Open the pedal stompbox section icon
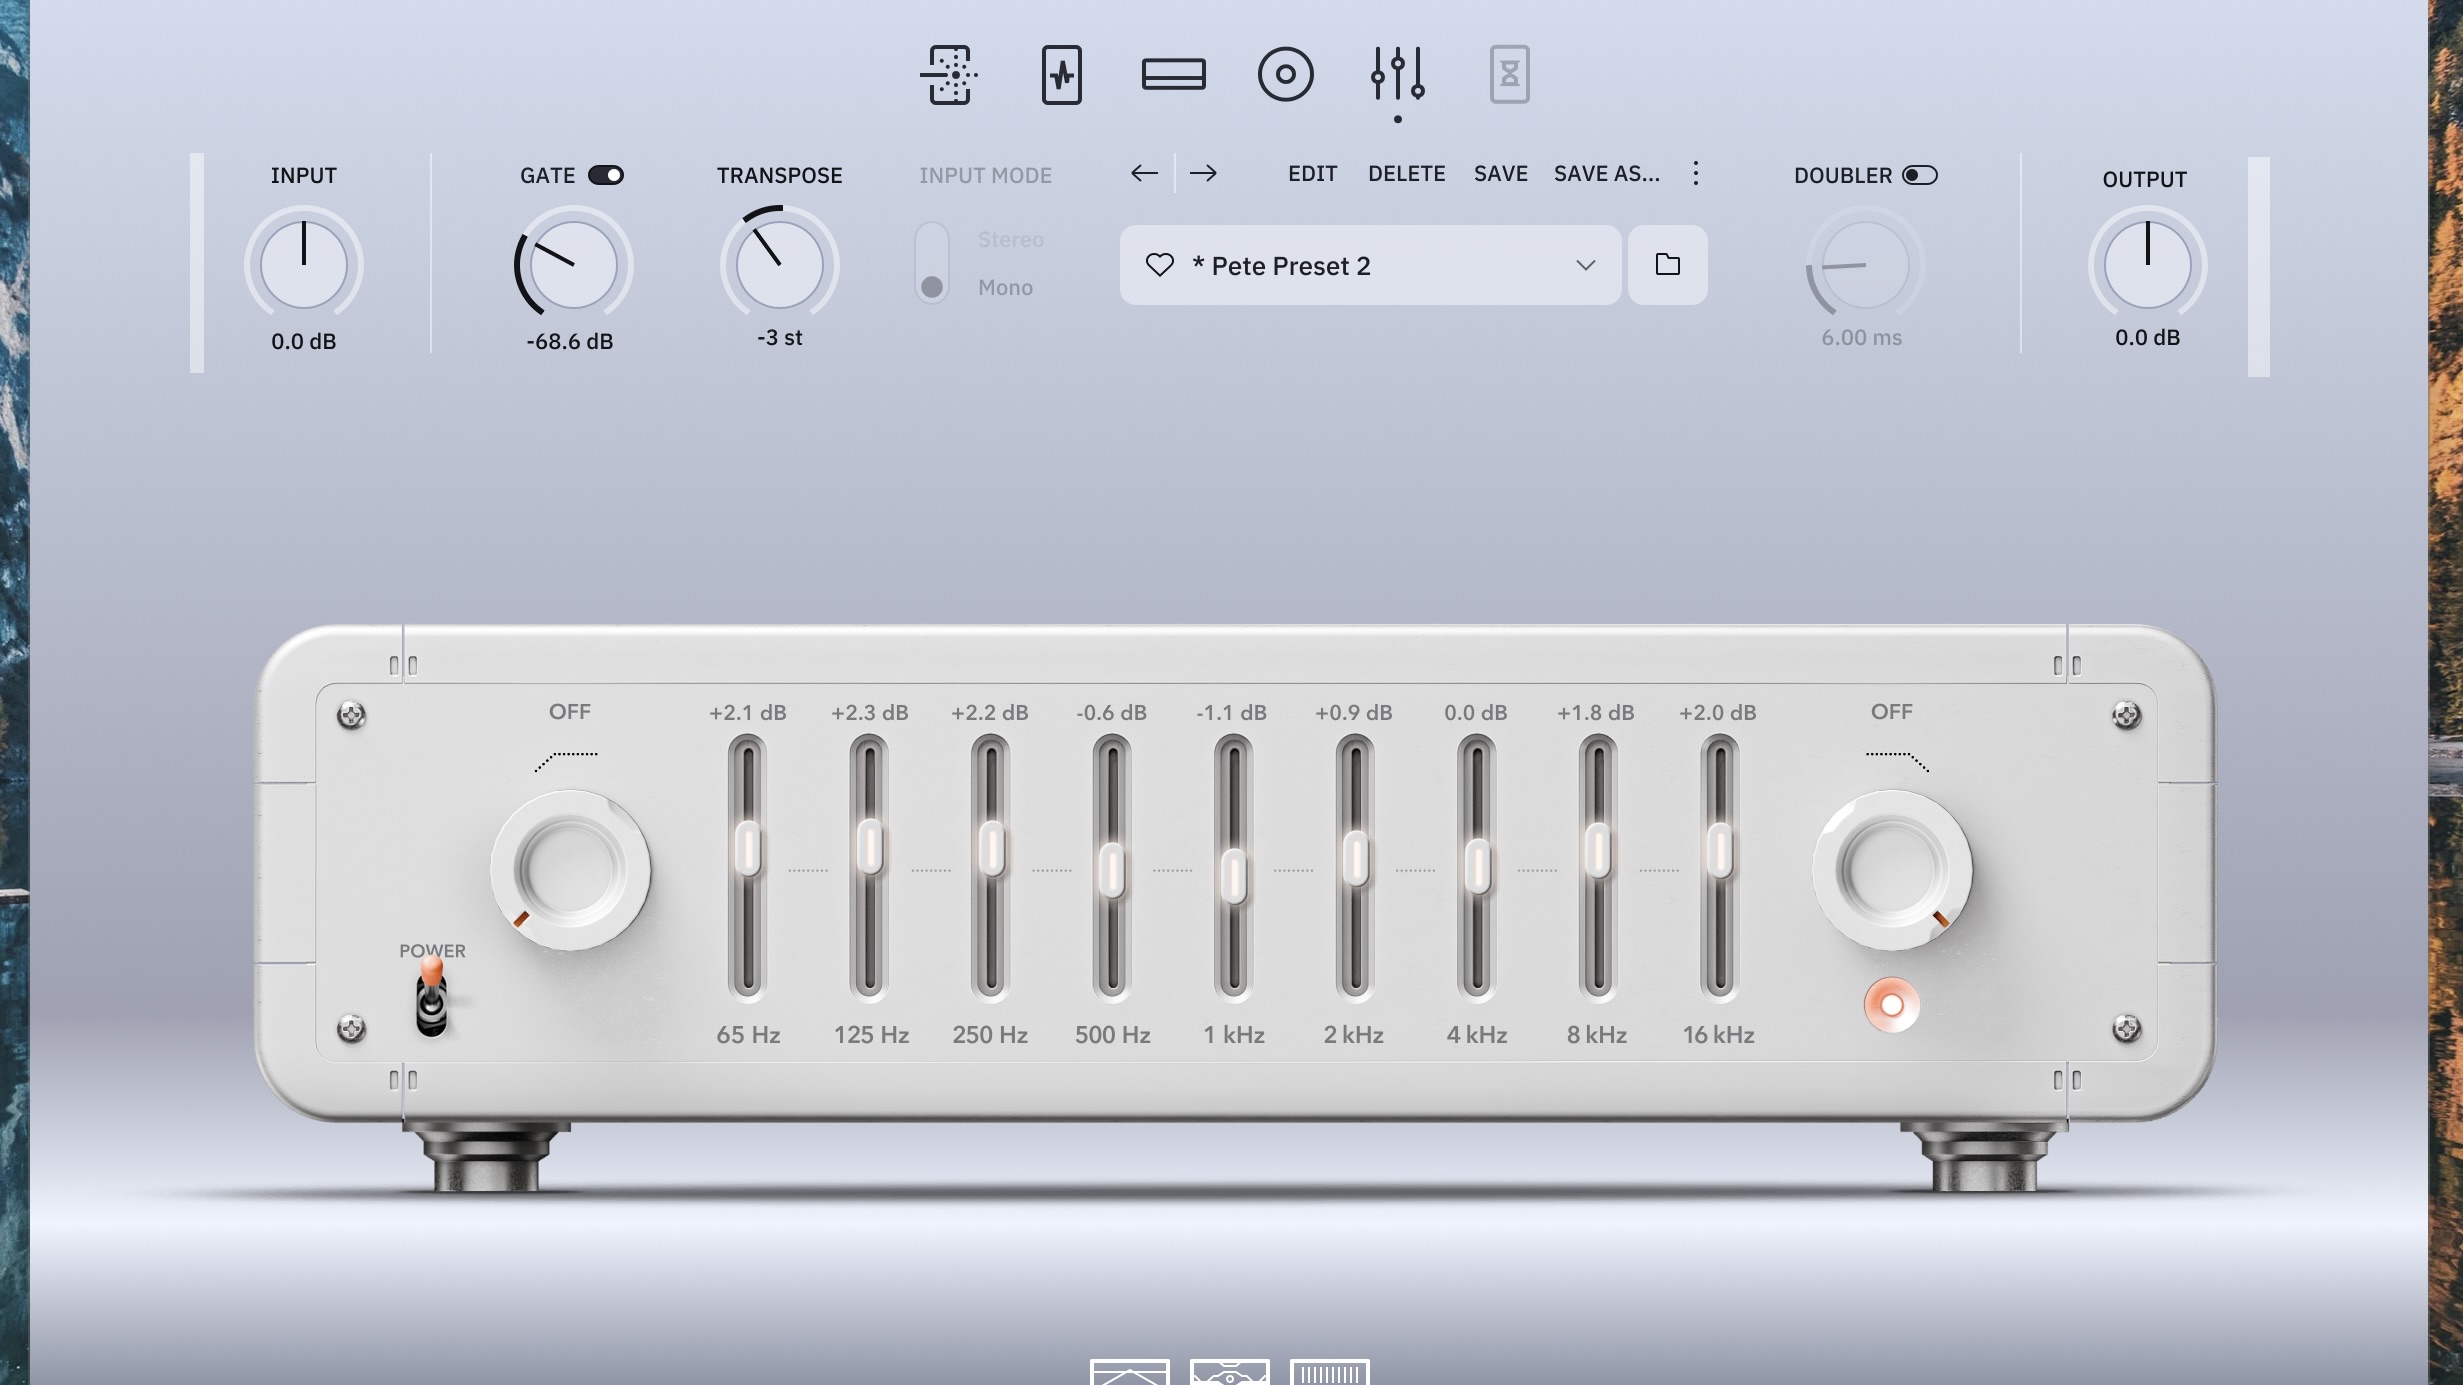 [x=948, y=74]
